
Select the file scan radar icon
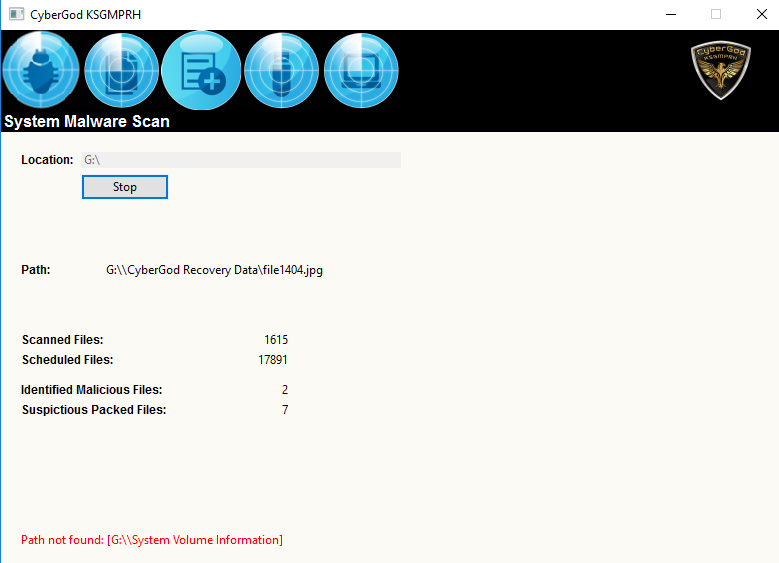pos(122,70)
